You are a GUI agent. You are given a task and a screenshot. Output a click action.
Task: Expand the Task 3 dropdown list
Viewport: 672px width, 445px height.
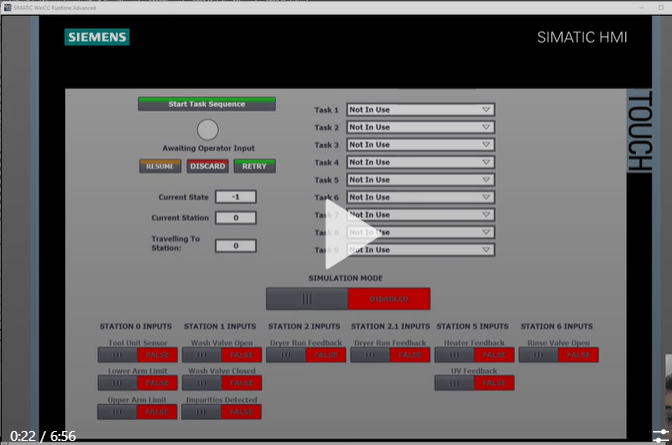pyautogui.click(x=420, y=145)
